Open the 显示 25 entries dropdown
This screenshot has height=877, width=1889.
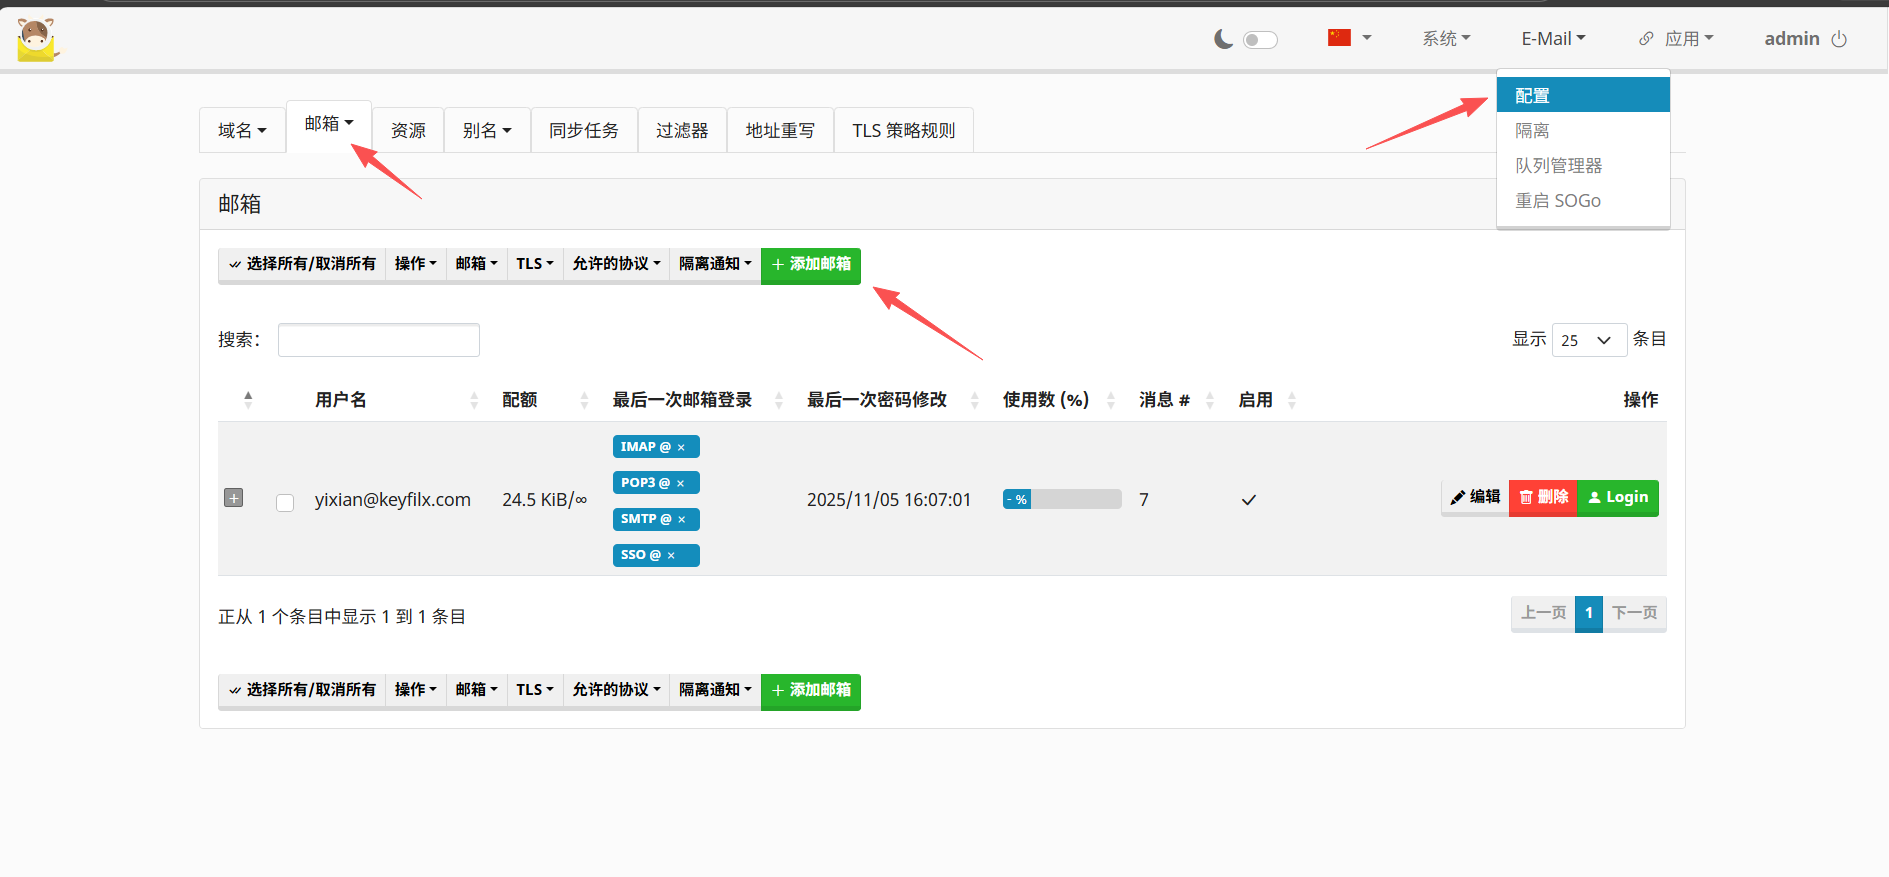(1588, 340)
